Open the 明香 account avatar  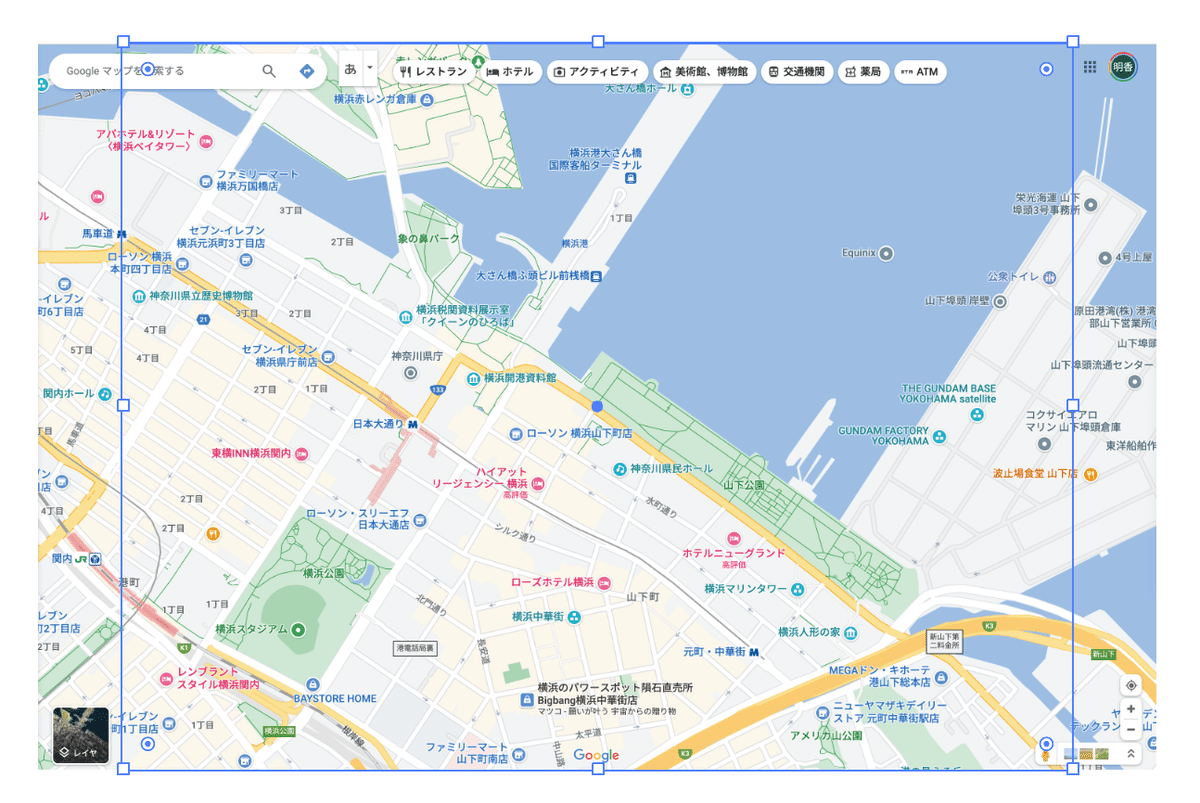point(1124,68)
